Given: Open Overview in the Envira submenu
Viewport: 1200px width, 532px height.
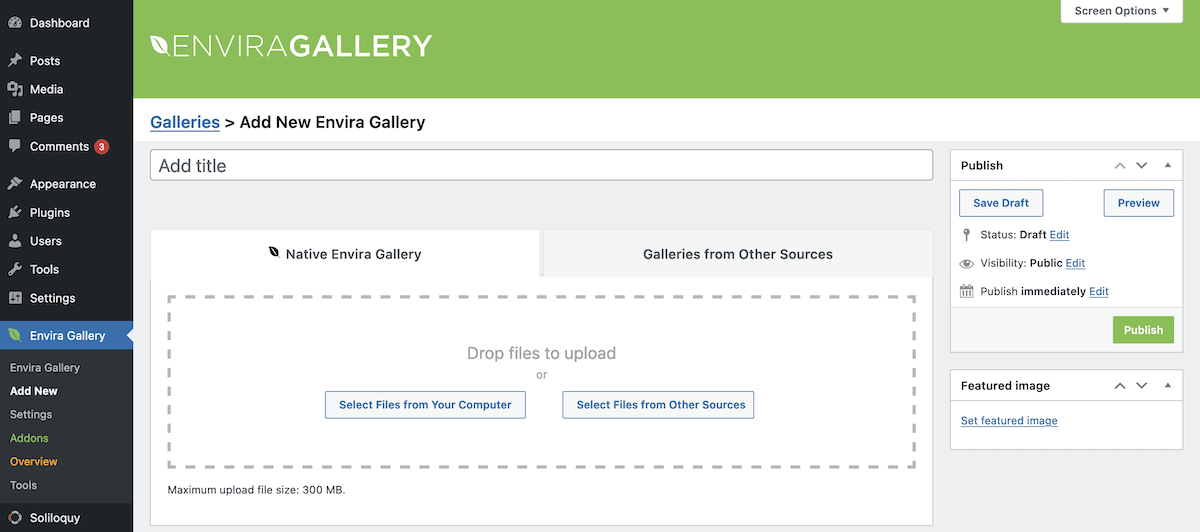Looking at the screenshot, I should point(34,462).
